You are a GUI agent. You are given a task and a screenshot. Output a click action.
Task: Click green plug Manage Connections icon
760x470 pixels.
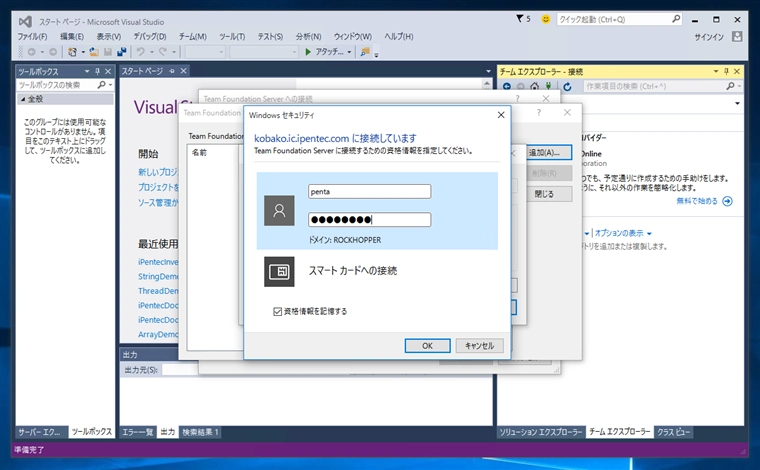tap(548, 86)
